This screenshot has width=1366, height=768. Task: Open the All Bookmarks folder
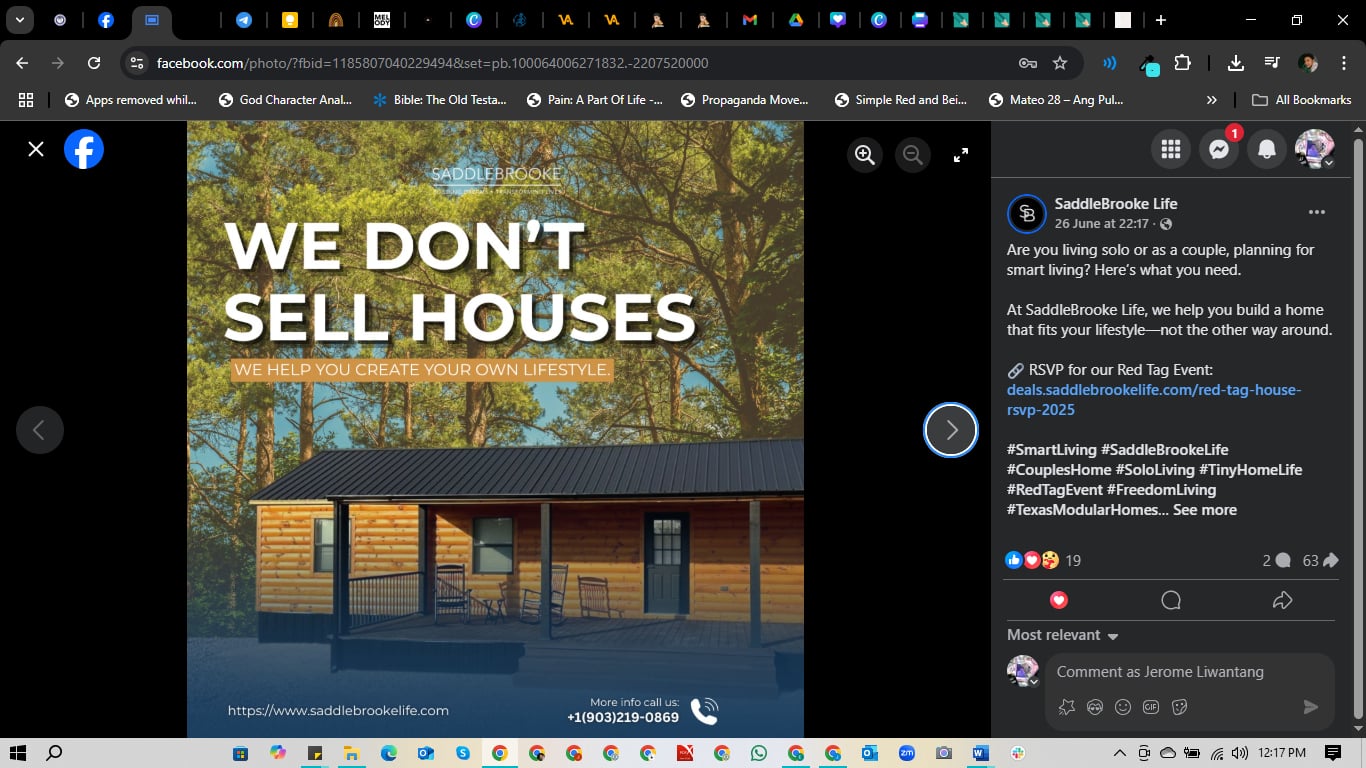(x=1302, y=100)
